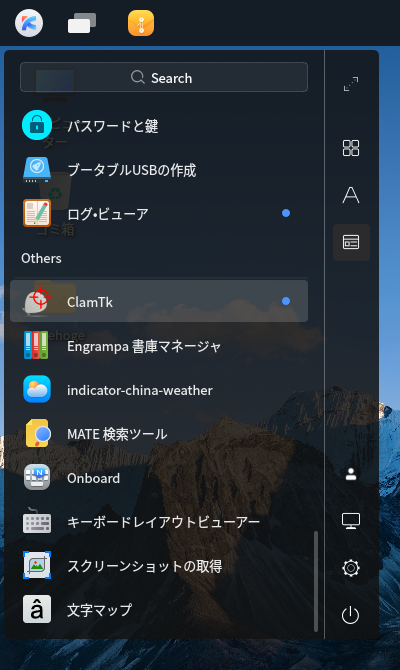Launch the yellow archive manager in taskbar
The image size is (400, 670).
pyautogui.click(x=141, y=23)
